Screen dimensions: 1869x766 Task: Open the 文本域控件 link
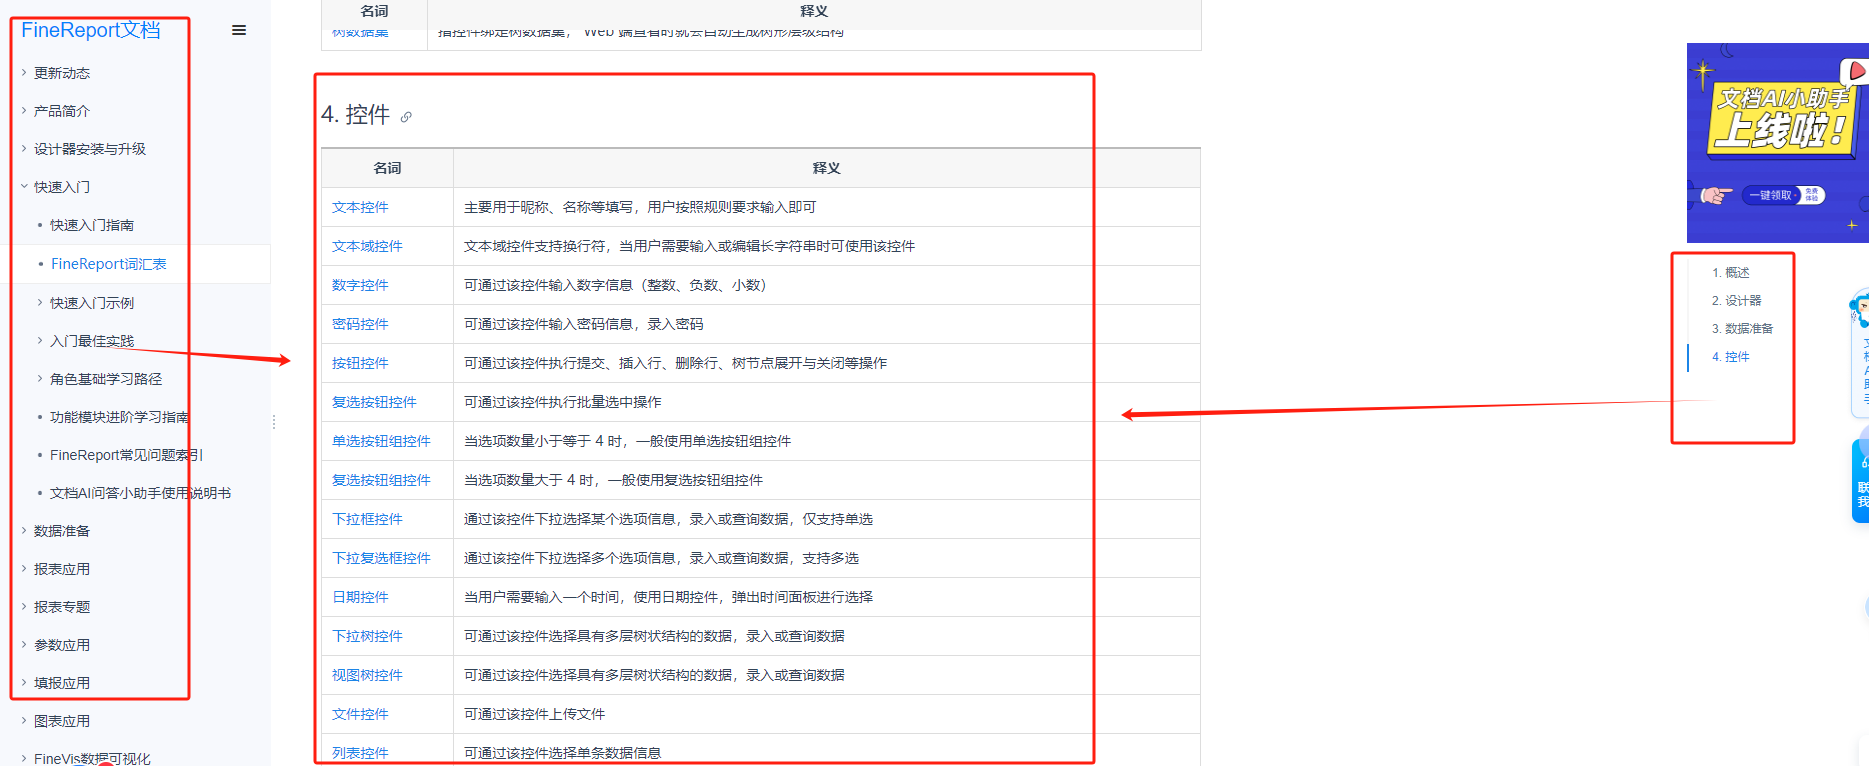(x=367, y=246)
